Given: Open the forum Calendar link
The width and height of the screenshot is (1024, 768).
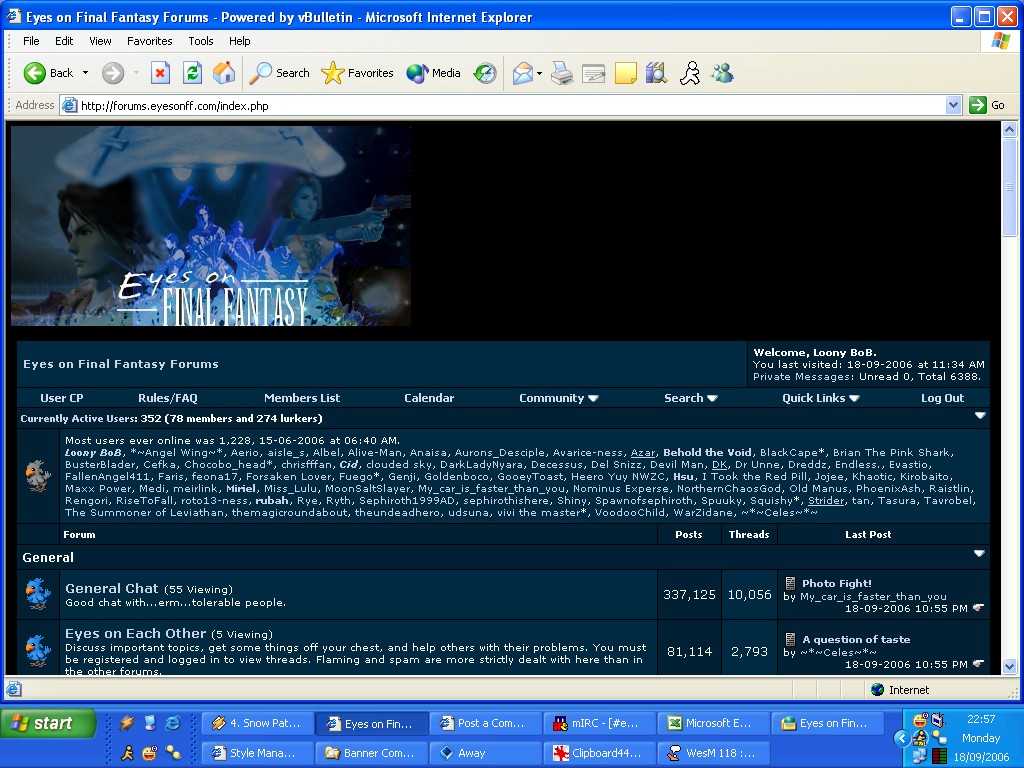Looking at the screenshot, I should click(428, 398).
